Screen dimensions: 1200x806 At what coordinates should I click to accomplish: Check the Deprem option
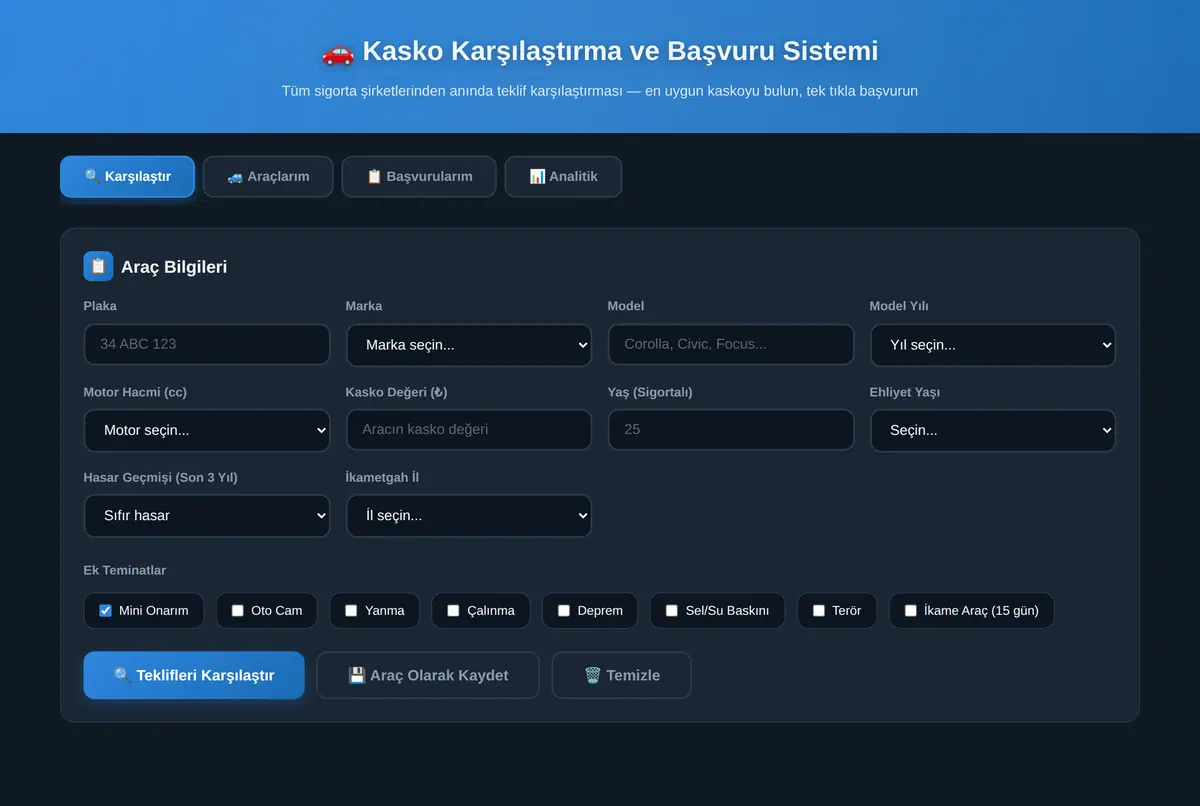[x=564, y=610]
